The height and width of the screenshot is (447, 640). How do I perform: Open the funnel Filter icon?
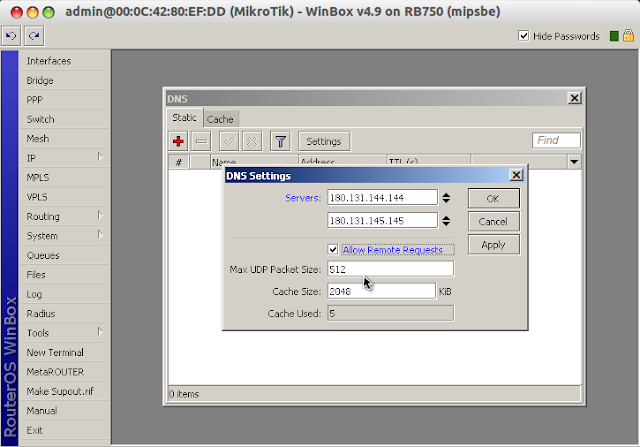(280, 141)
